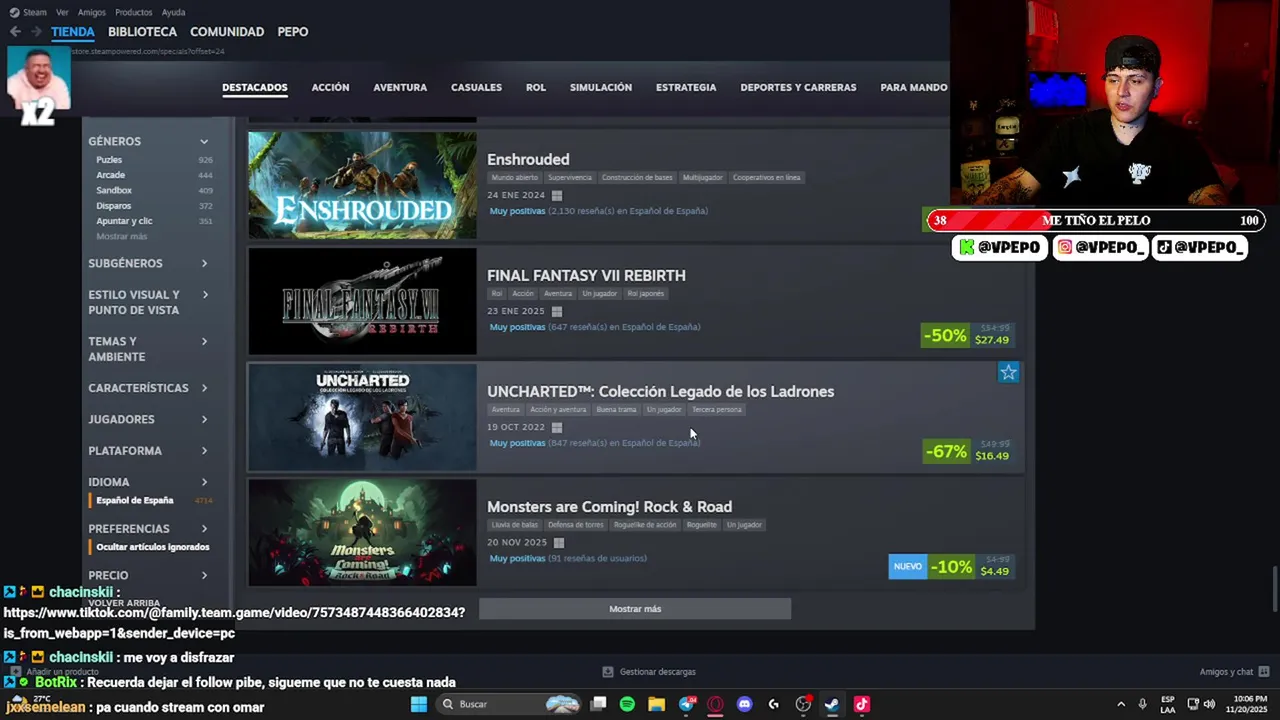The image size is (1280, 720).
Task: Expand the SUBGÉNEROS filter section
Action: 150,263
